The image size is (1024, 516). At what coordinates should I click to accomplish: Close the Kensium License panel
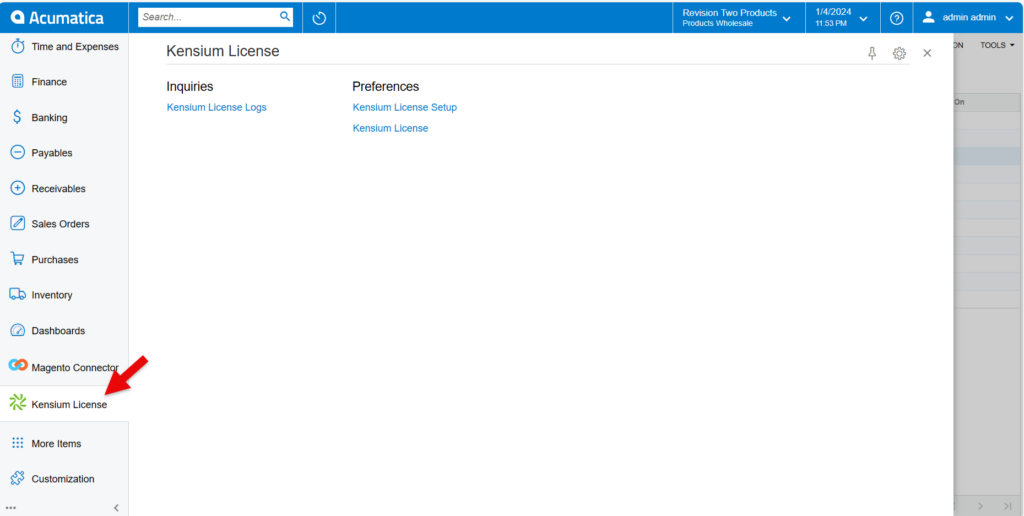click(x=927, y=54)
